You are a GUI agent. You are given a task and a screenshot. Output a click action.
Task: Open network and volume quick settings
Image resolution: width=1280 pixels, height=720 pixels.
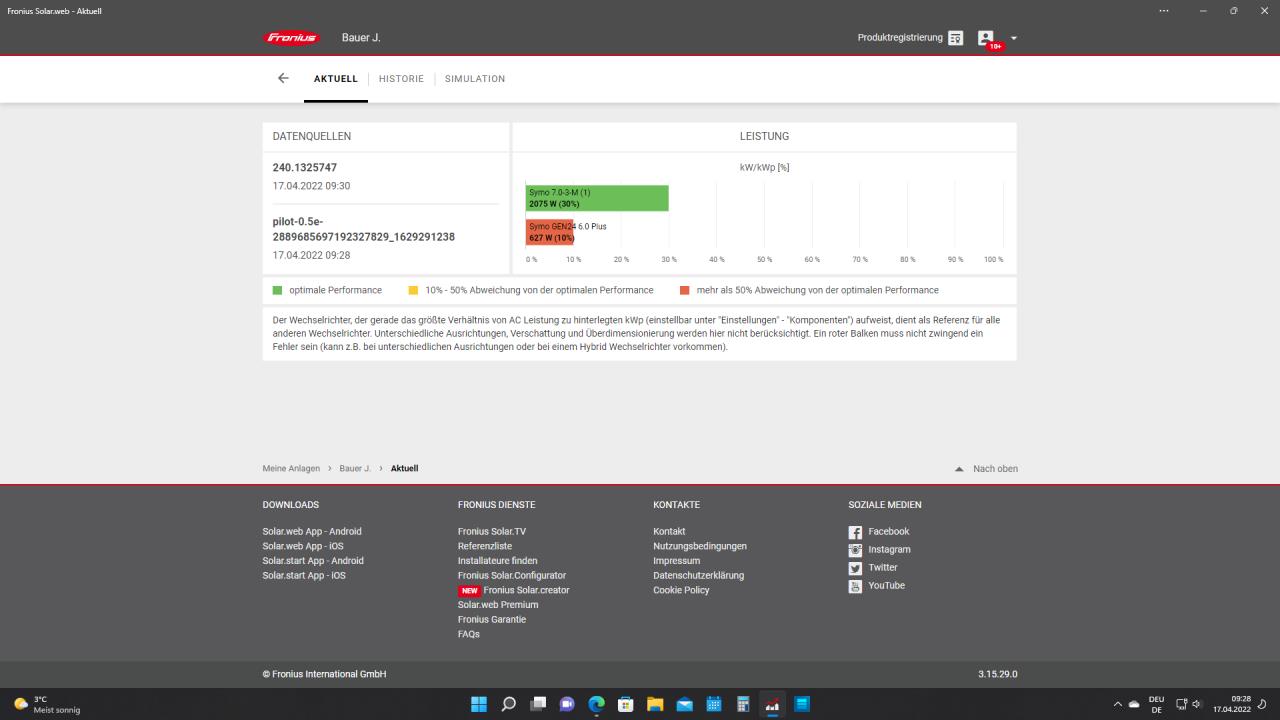coord(1188,705)
